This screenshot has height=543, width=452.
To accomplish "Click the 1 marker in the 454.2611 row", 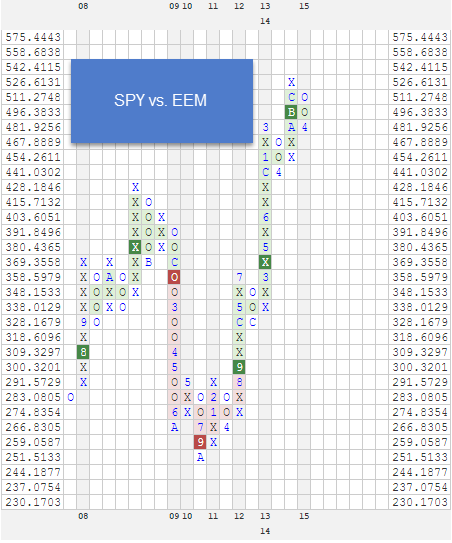I will point(265,157).
